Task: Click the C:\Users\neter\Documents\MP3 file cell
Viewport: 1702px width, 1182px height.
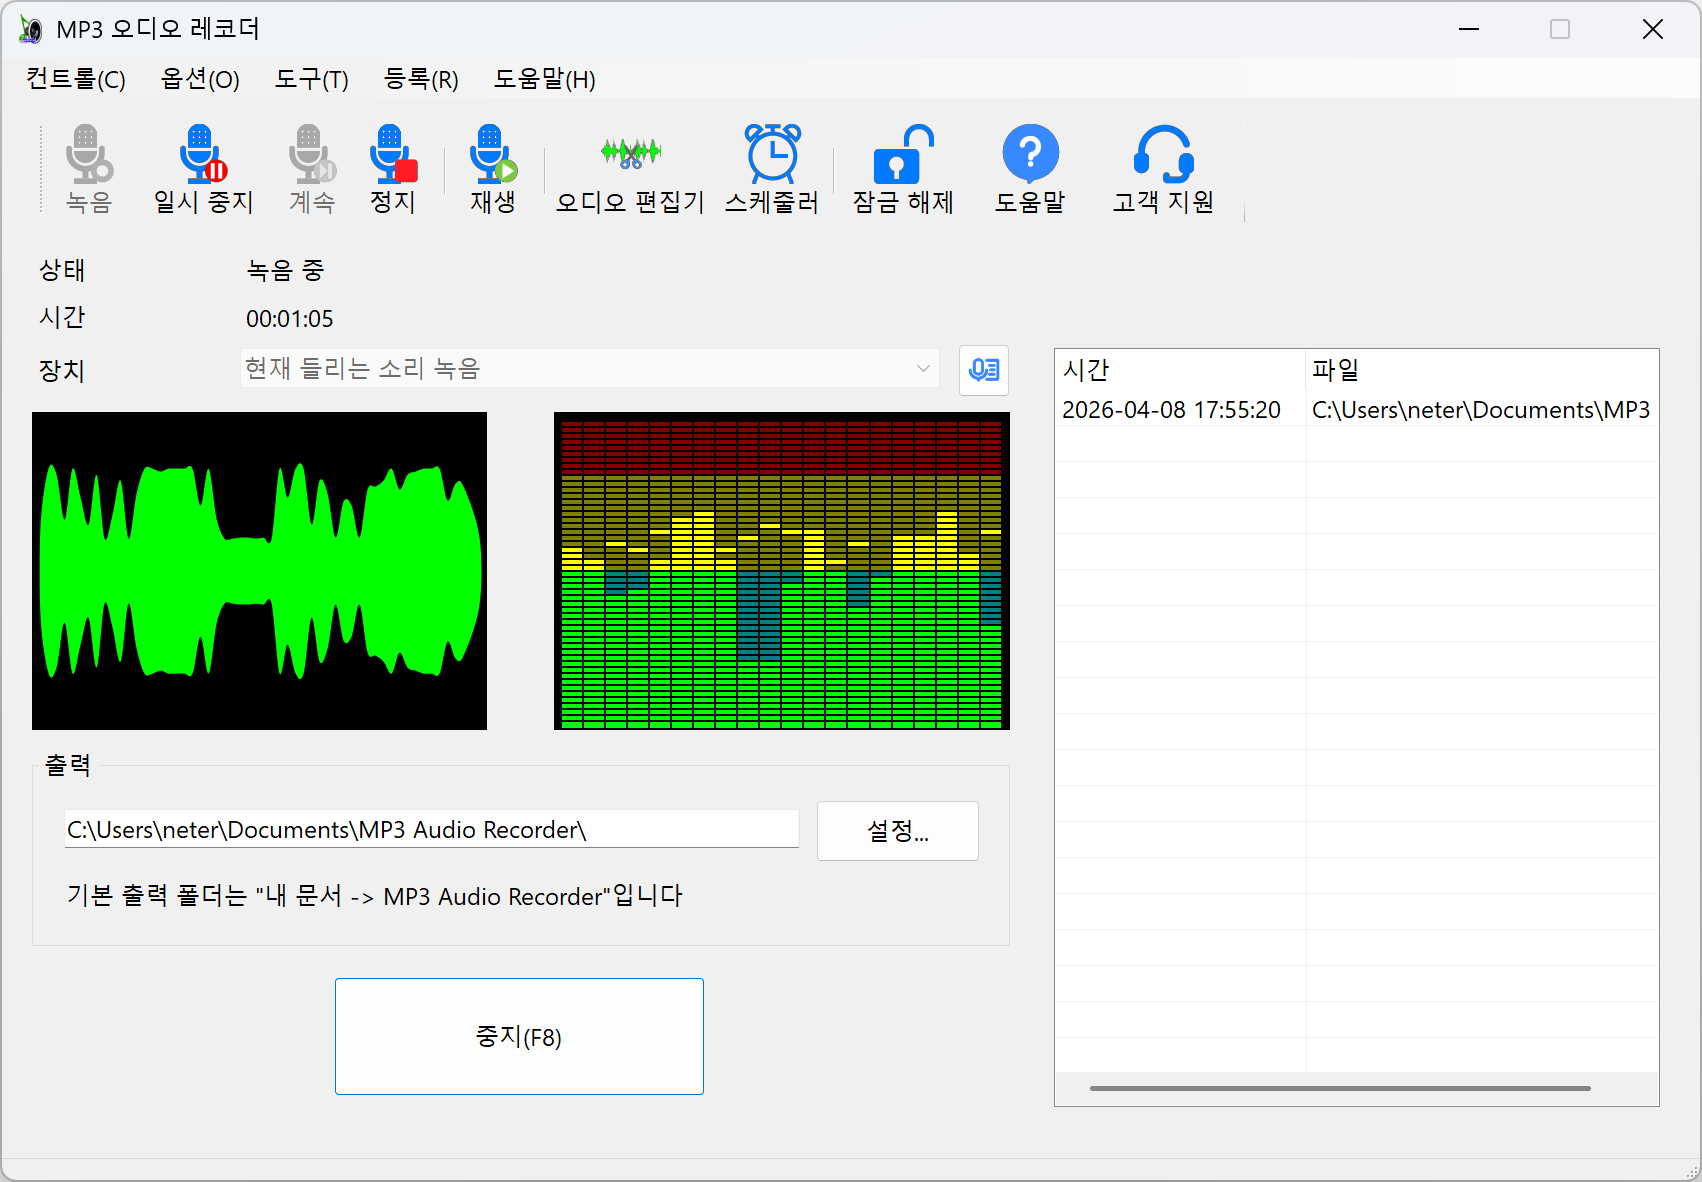Action: pos(1481,410)
